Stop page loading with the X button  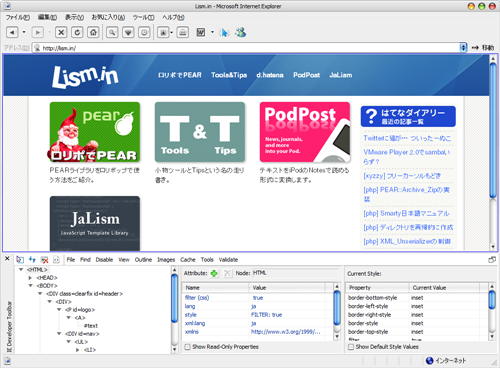(x=61, y=32)
